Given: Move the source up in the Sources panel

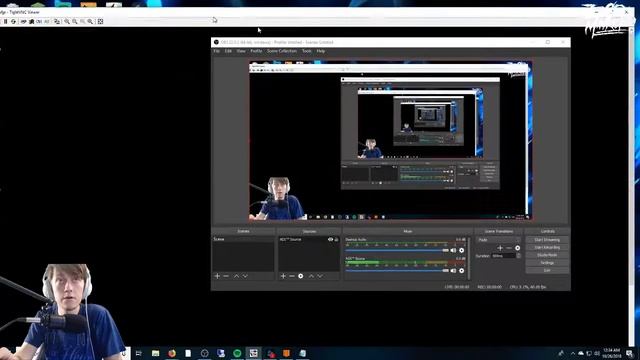Looking at the screenshot, I should (x=311, y=276).
